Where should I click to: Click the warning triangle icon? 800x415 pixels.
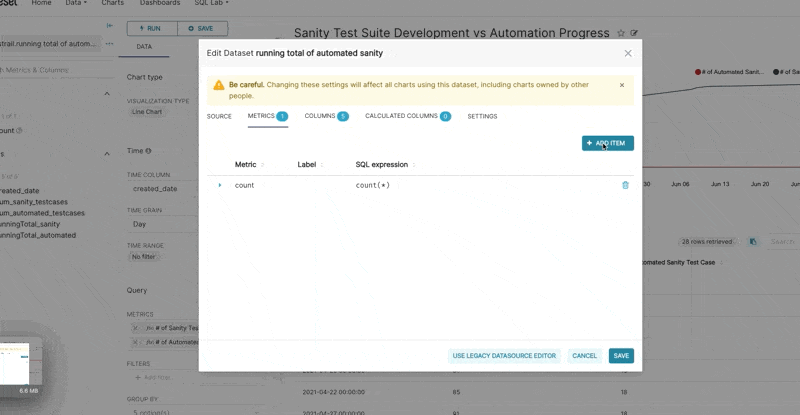[219, 85]
